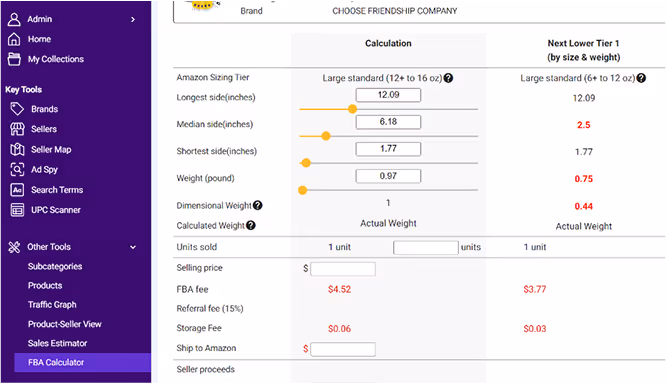Focus the Weight input 0.97

coord(388,176)
